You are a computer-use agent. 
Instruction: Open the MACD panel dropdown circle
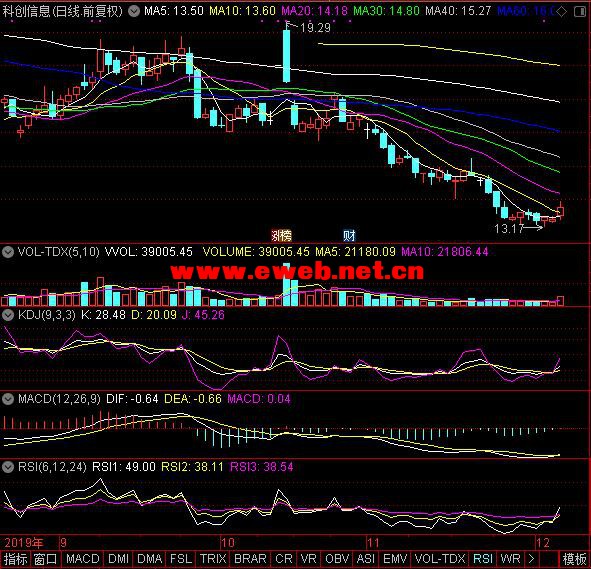point(8,399)
